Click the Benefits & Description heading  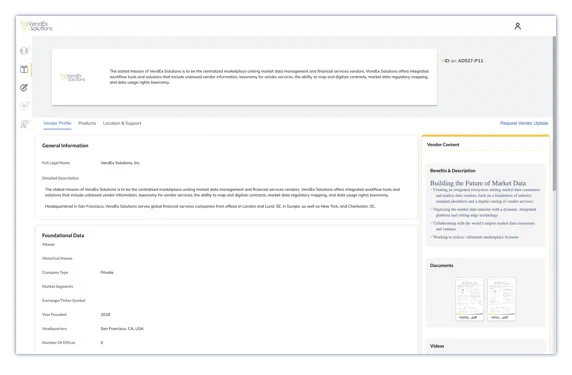click(x=452, y=171)
